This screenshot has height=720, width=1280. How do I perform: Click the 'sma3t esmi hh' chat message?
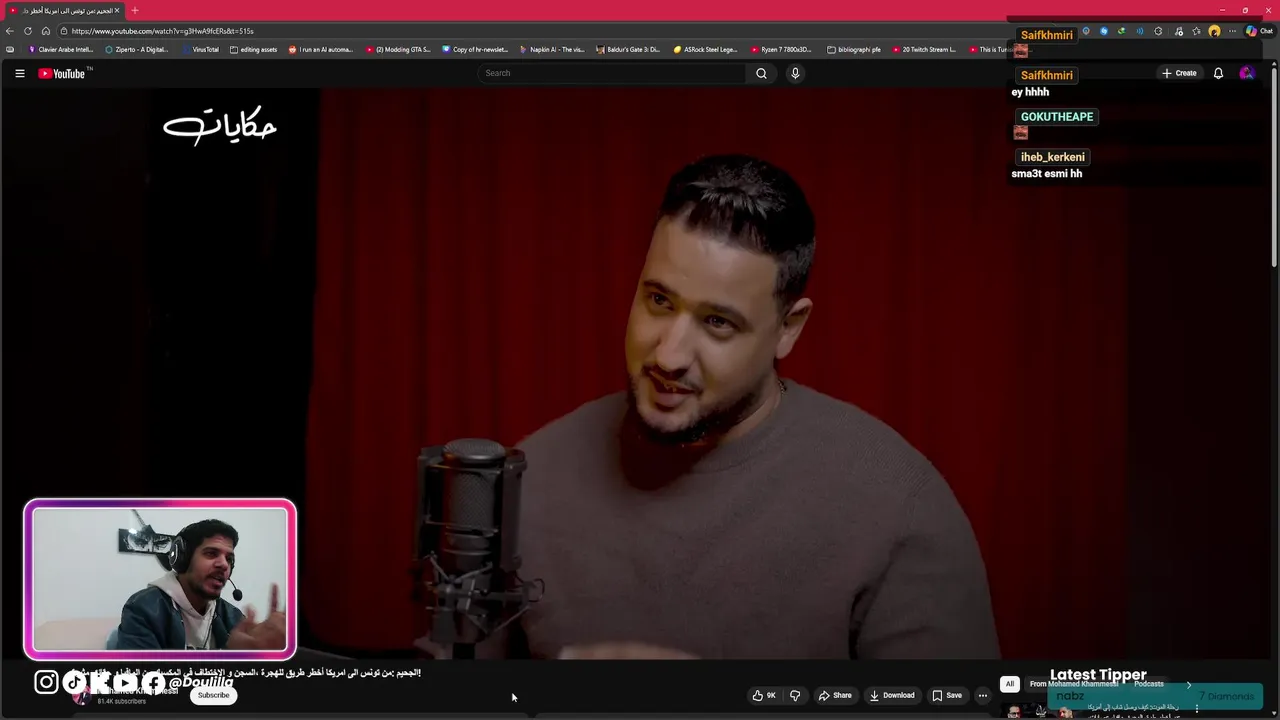[1047, 174]
